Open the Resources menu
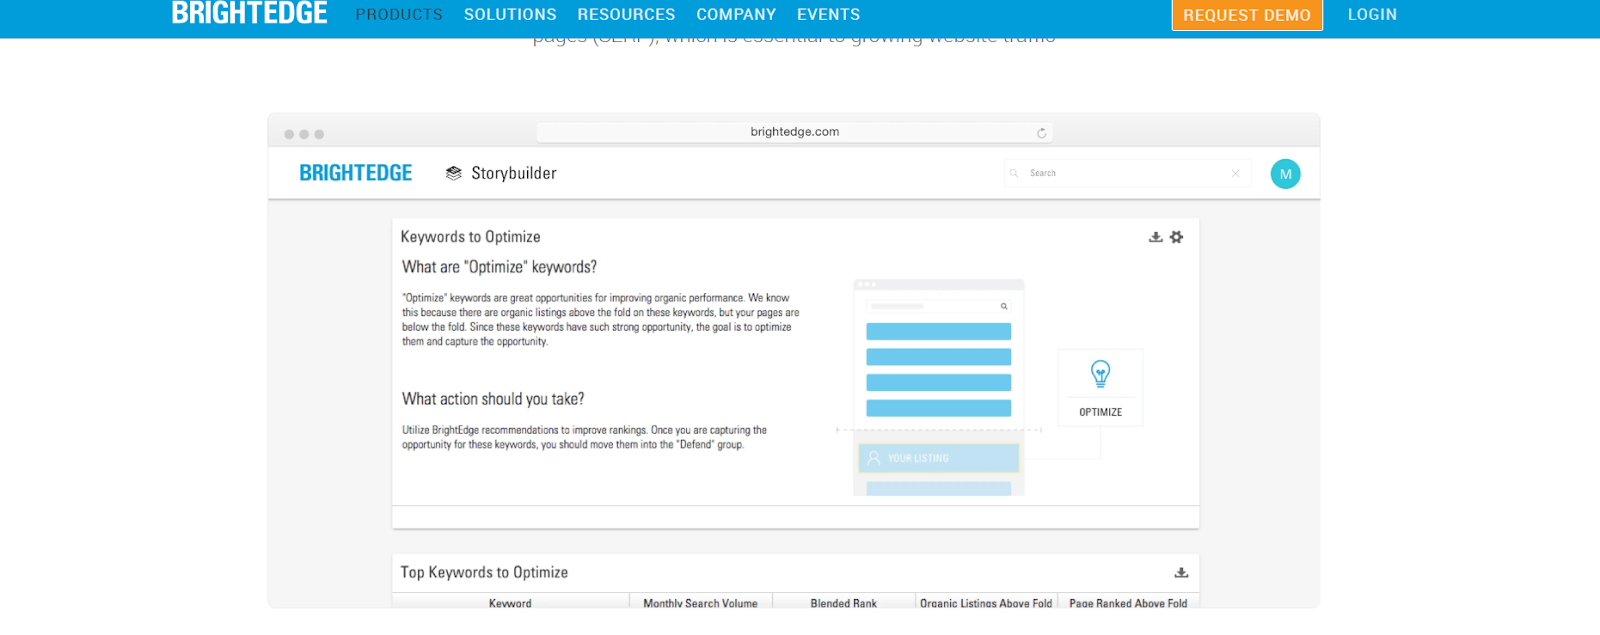Image resolution: width=1600 pixels, height=635 pixels. click(x=626, y=15)
